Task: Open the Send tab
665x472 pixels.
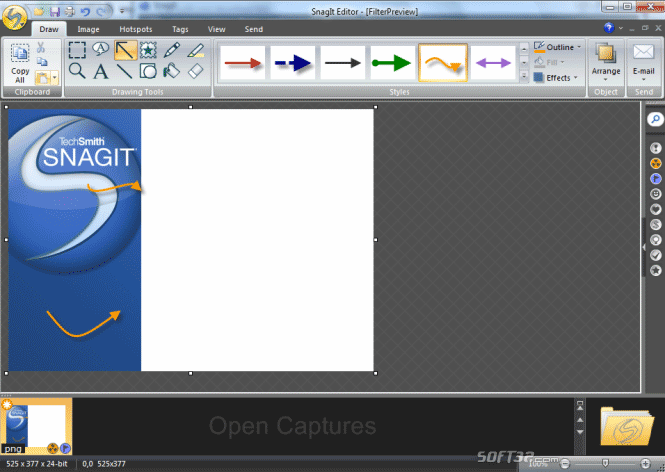Action: point(254,29)
